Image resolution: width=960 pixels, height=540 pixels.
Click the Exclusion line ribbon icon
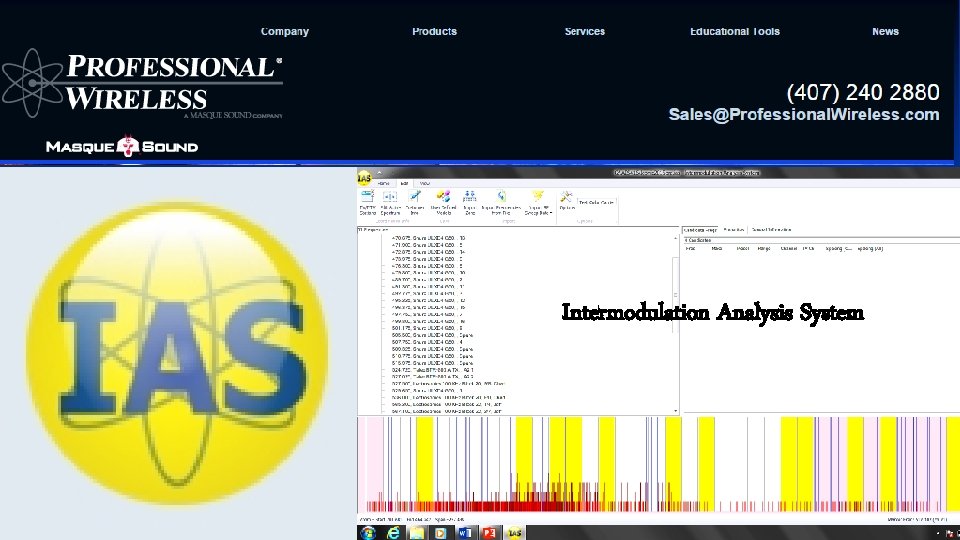tap(414, 203)
